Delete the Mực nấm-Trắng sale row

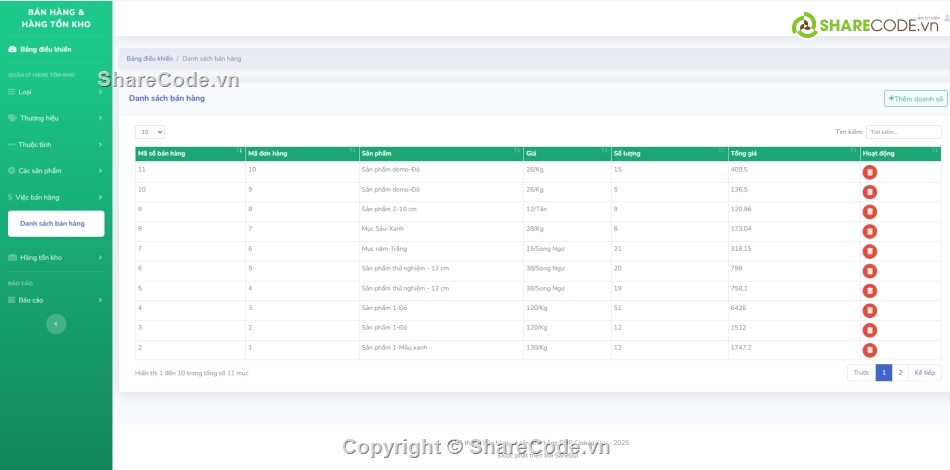click(869, 251)
